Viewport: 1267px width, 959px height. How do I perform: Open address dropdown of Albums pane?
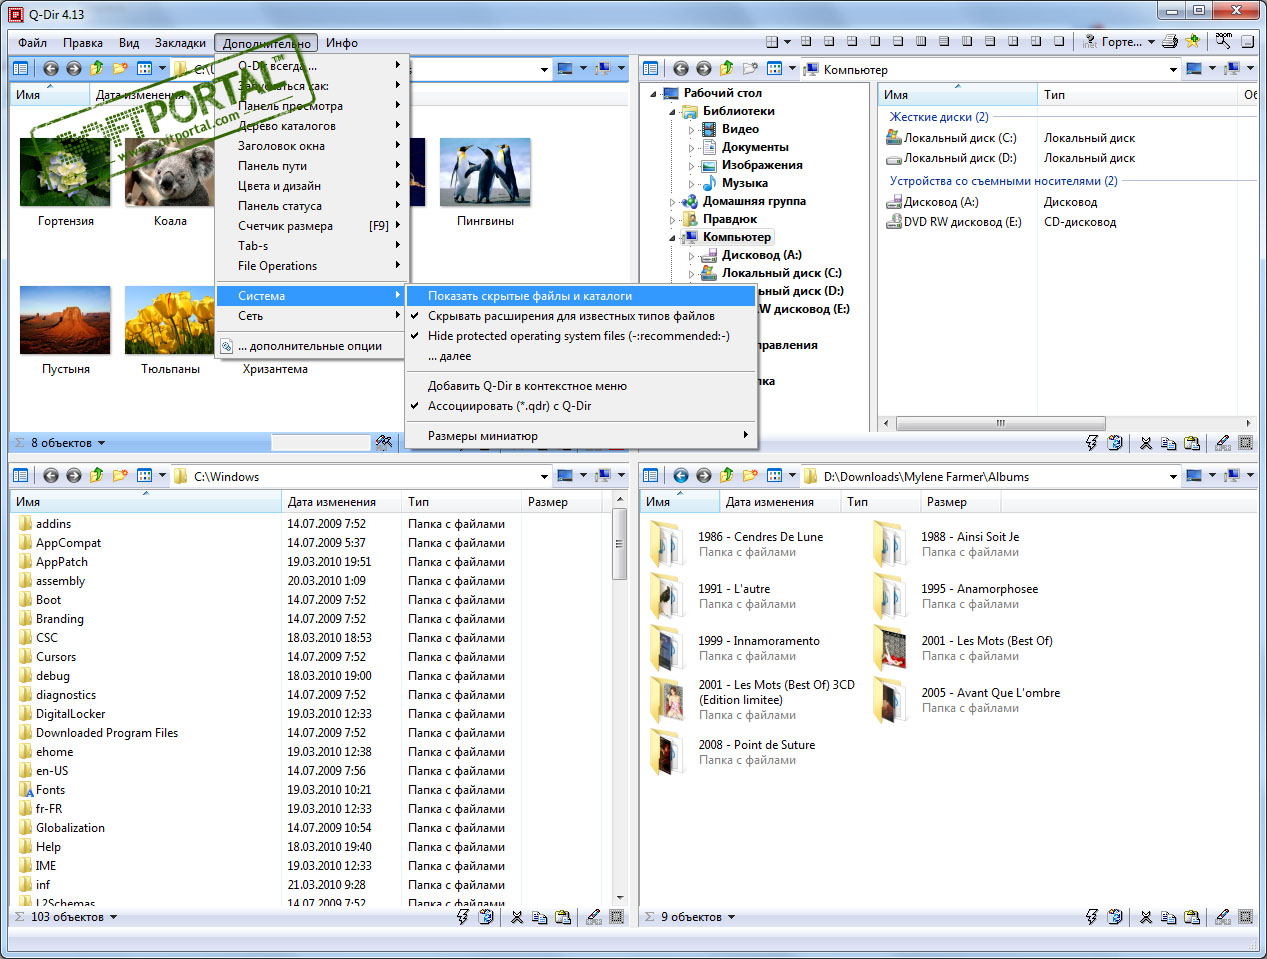1173,477
